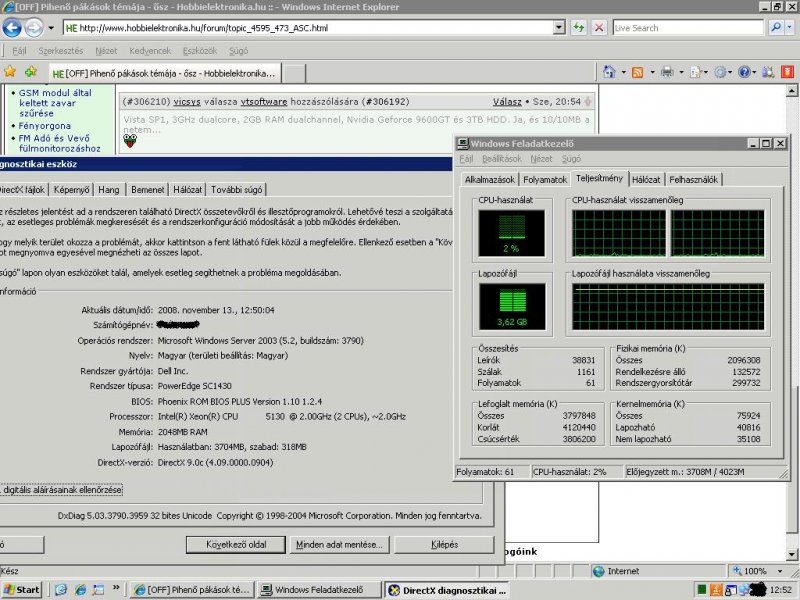Expand the RSS feeds dropdown arrow
The image size is (800, 600).
click(x=652, y=72)
